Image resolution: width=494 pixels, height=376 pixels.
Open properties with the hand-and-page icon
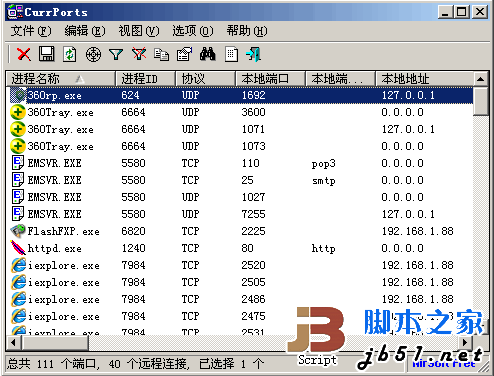point(184,54)
